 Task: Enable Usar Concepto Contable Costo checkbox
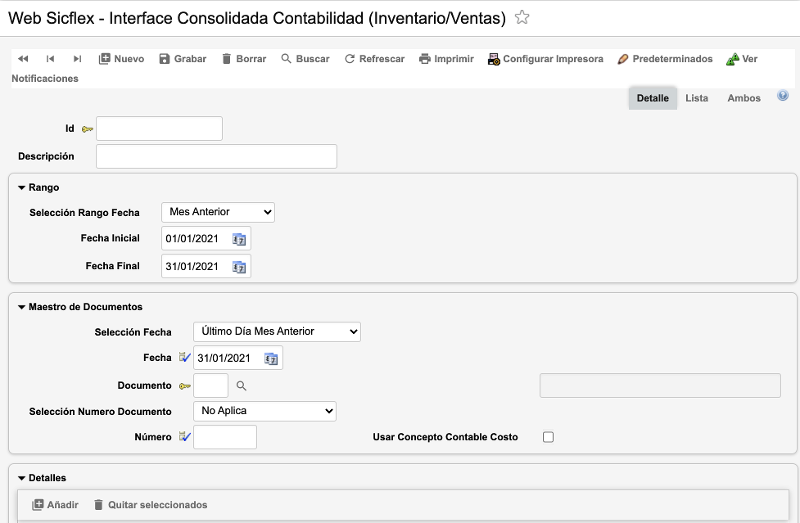tap(548, 437)
